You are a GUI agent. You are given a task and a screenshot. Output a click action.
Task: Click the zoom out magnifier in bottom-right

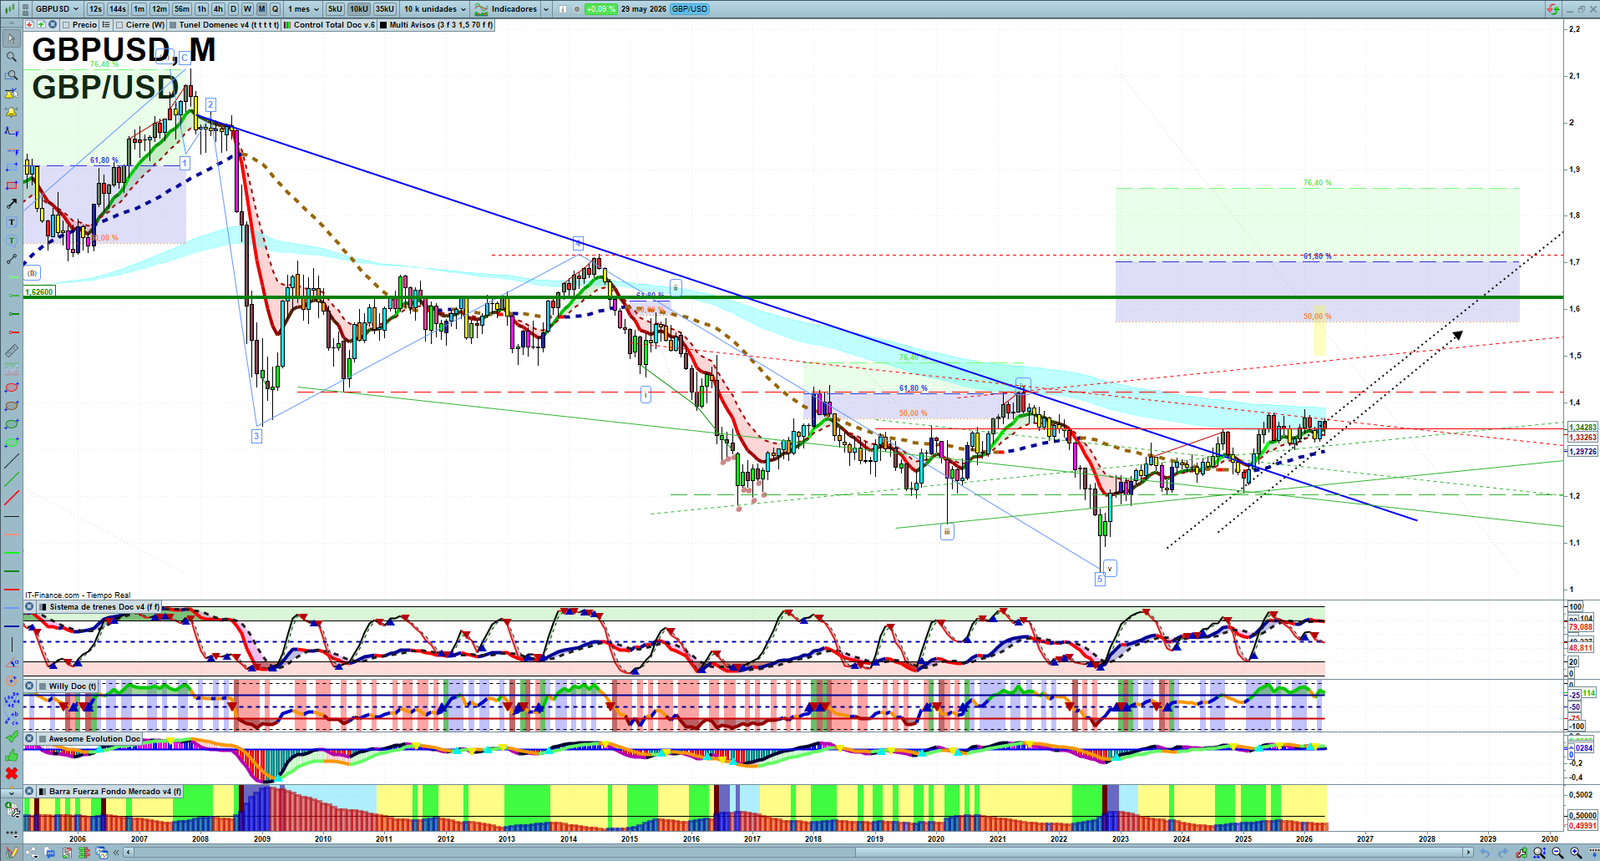(1558, 853)
